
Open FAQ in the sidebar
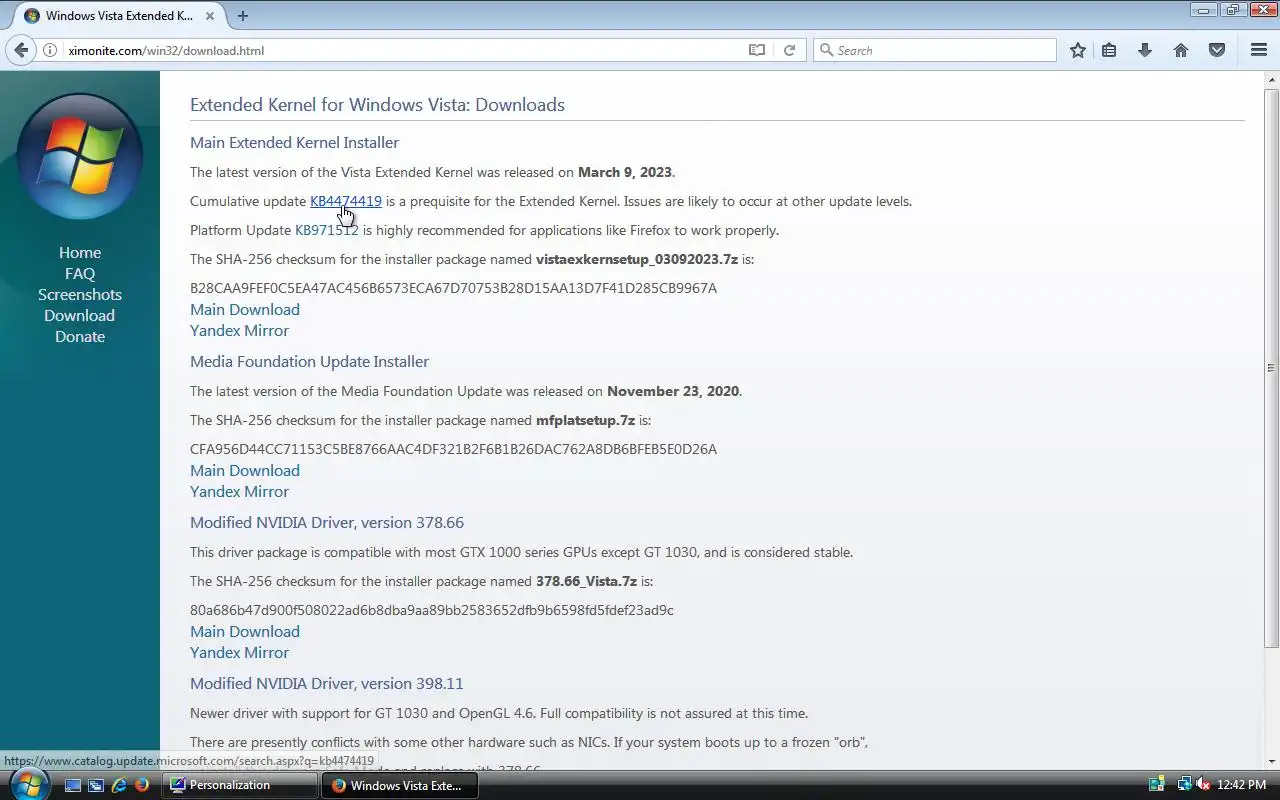[80, 274]
